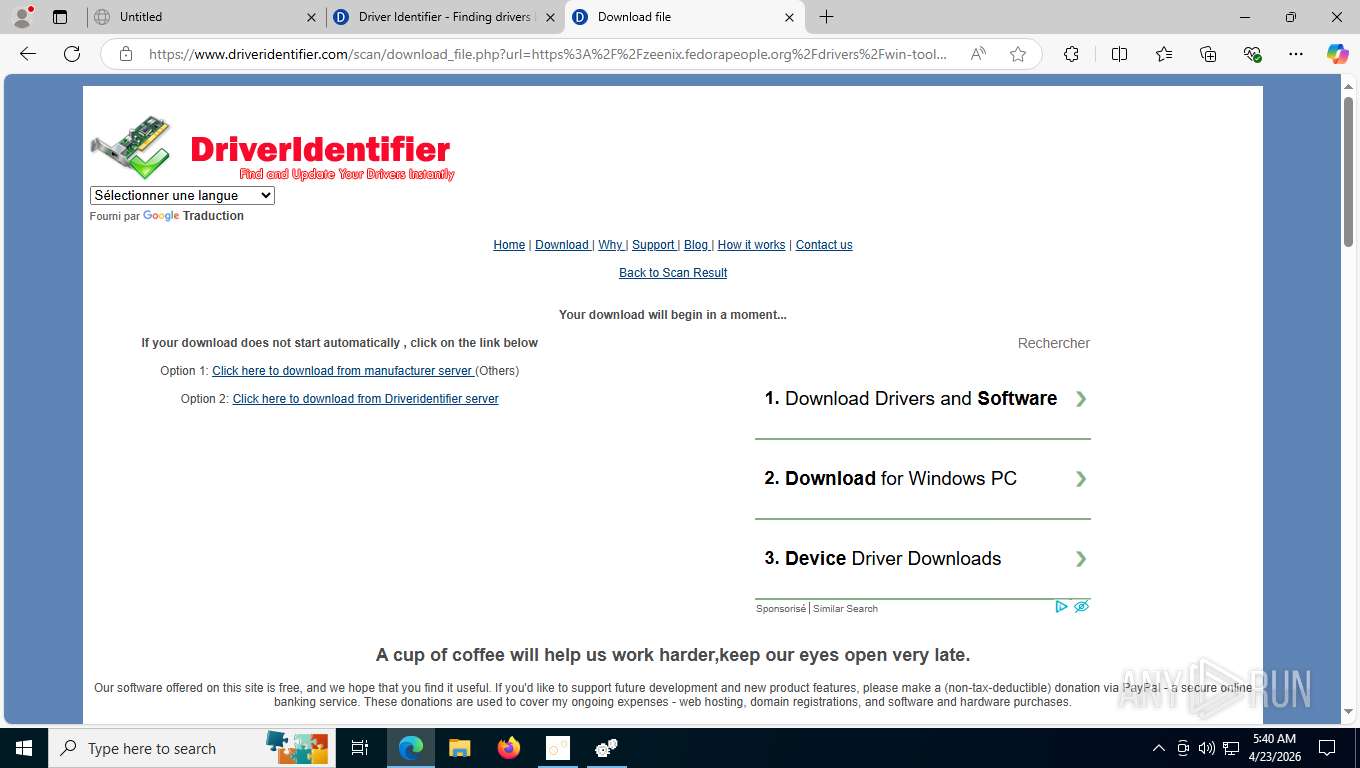This screenshot has width=1360, height=768.
Task: Open the Tab actions menu icon
Action: pyautogui.click(x=60, y=17)
